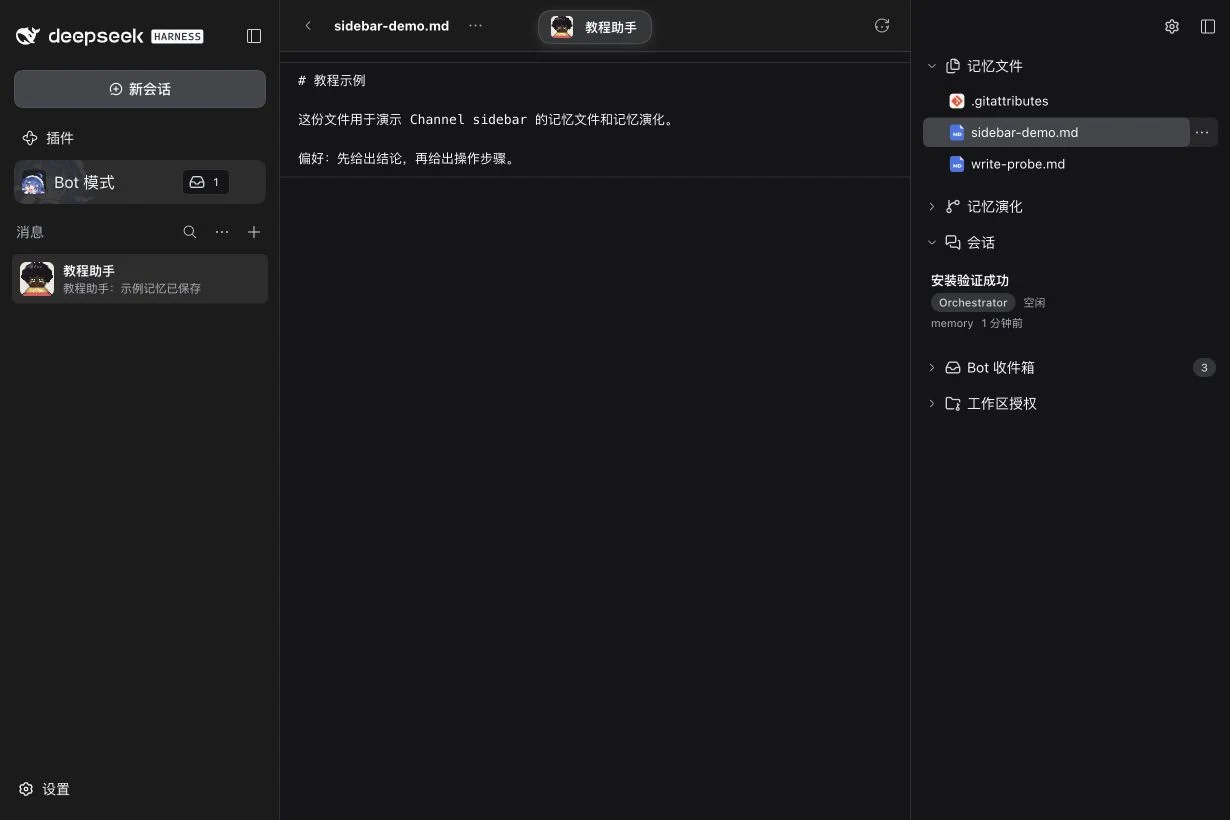Image resolution: width=1230 pixels, height=820 pixels.
Task: Click the MD icon beside sidebar-demo.md
Action: pos(957,132)
